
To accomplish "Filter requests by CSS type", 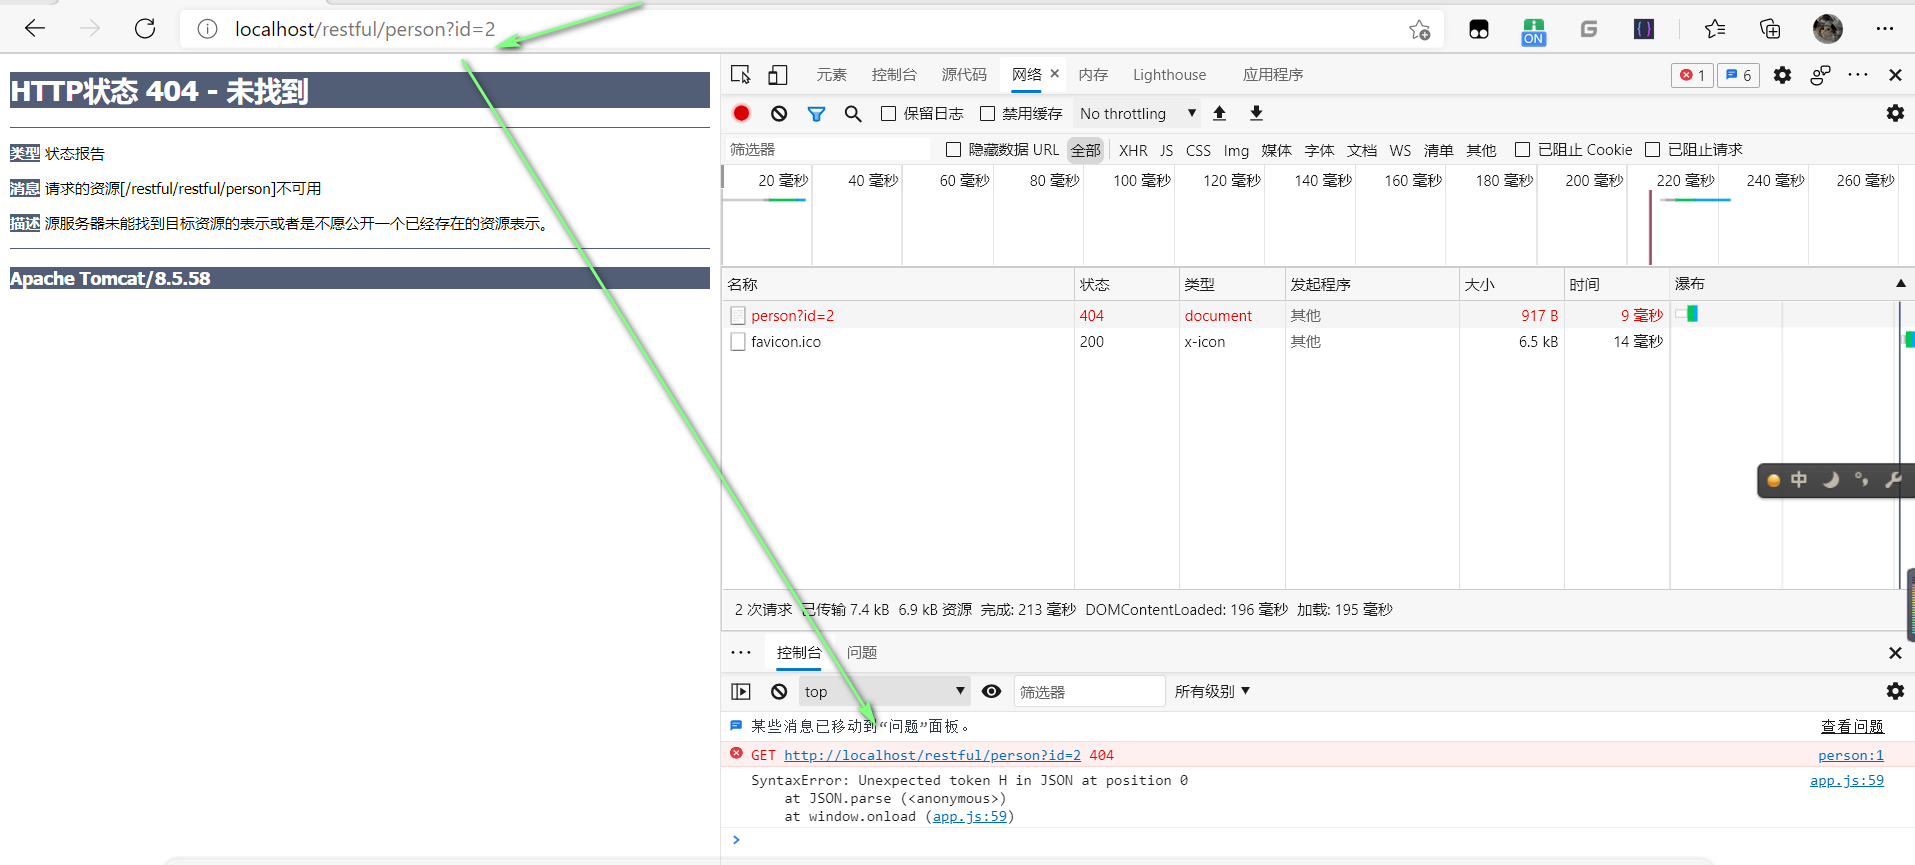I will tap(1198, 150).
